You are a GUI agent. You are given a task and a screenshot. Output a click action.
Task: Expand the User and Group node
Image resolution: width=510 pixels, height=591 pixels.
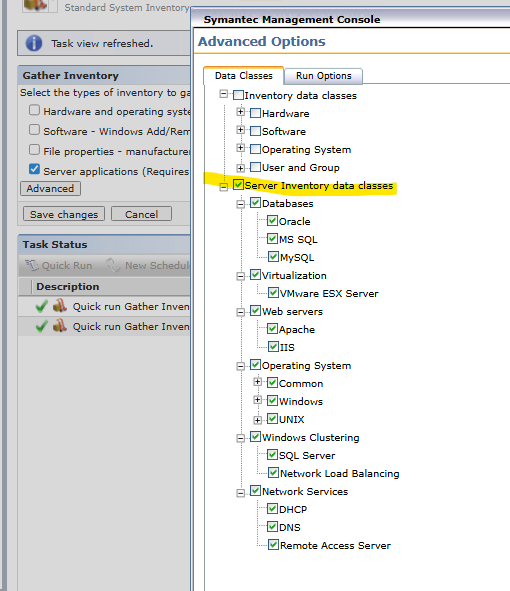[240, 168]
